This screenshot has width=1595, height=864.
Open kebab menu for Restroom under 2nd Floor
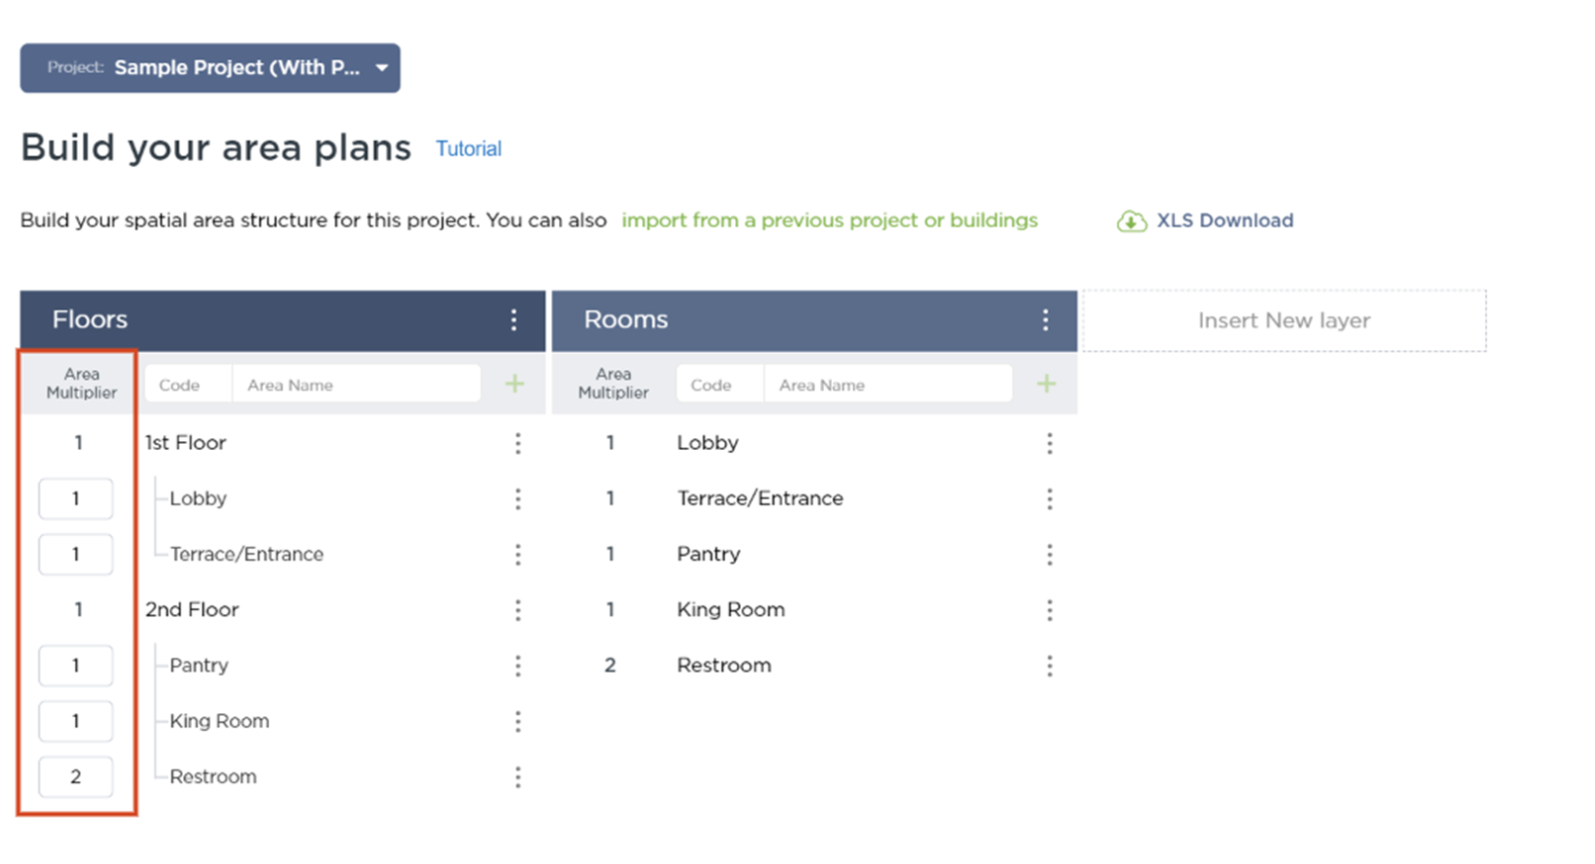click(518, 777)
